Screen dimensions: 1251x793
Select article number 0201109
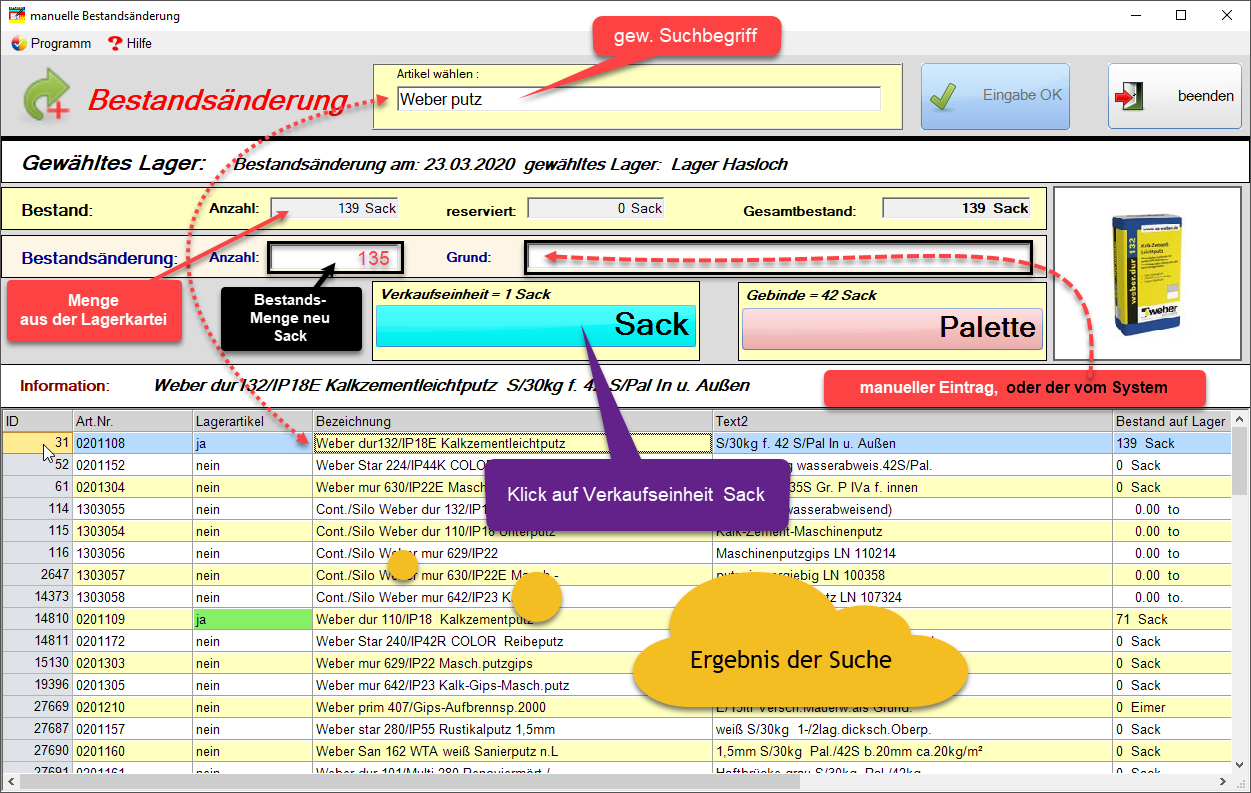[x=133, y=619]
